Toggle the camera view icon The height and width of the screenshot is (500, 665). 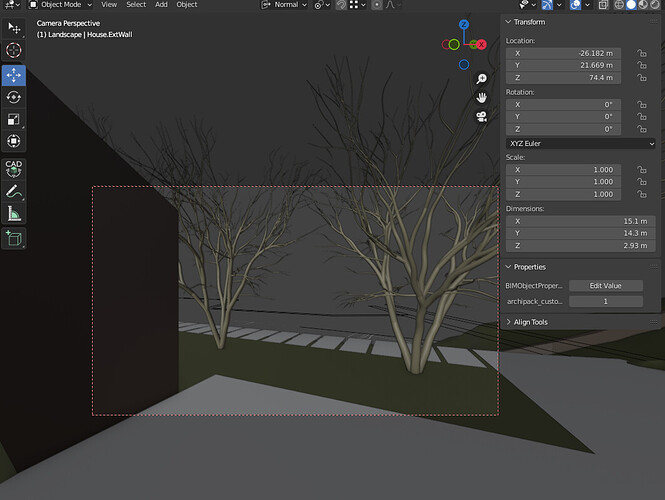pyautogui.click(x=481, y=116)
